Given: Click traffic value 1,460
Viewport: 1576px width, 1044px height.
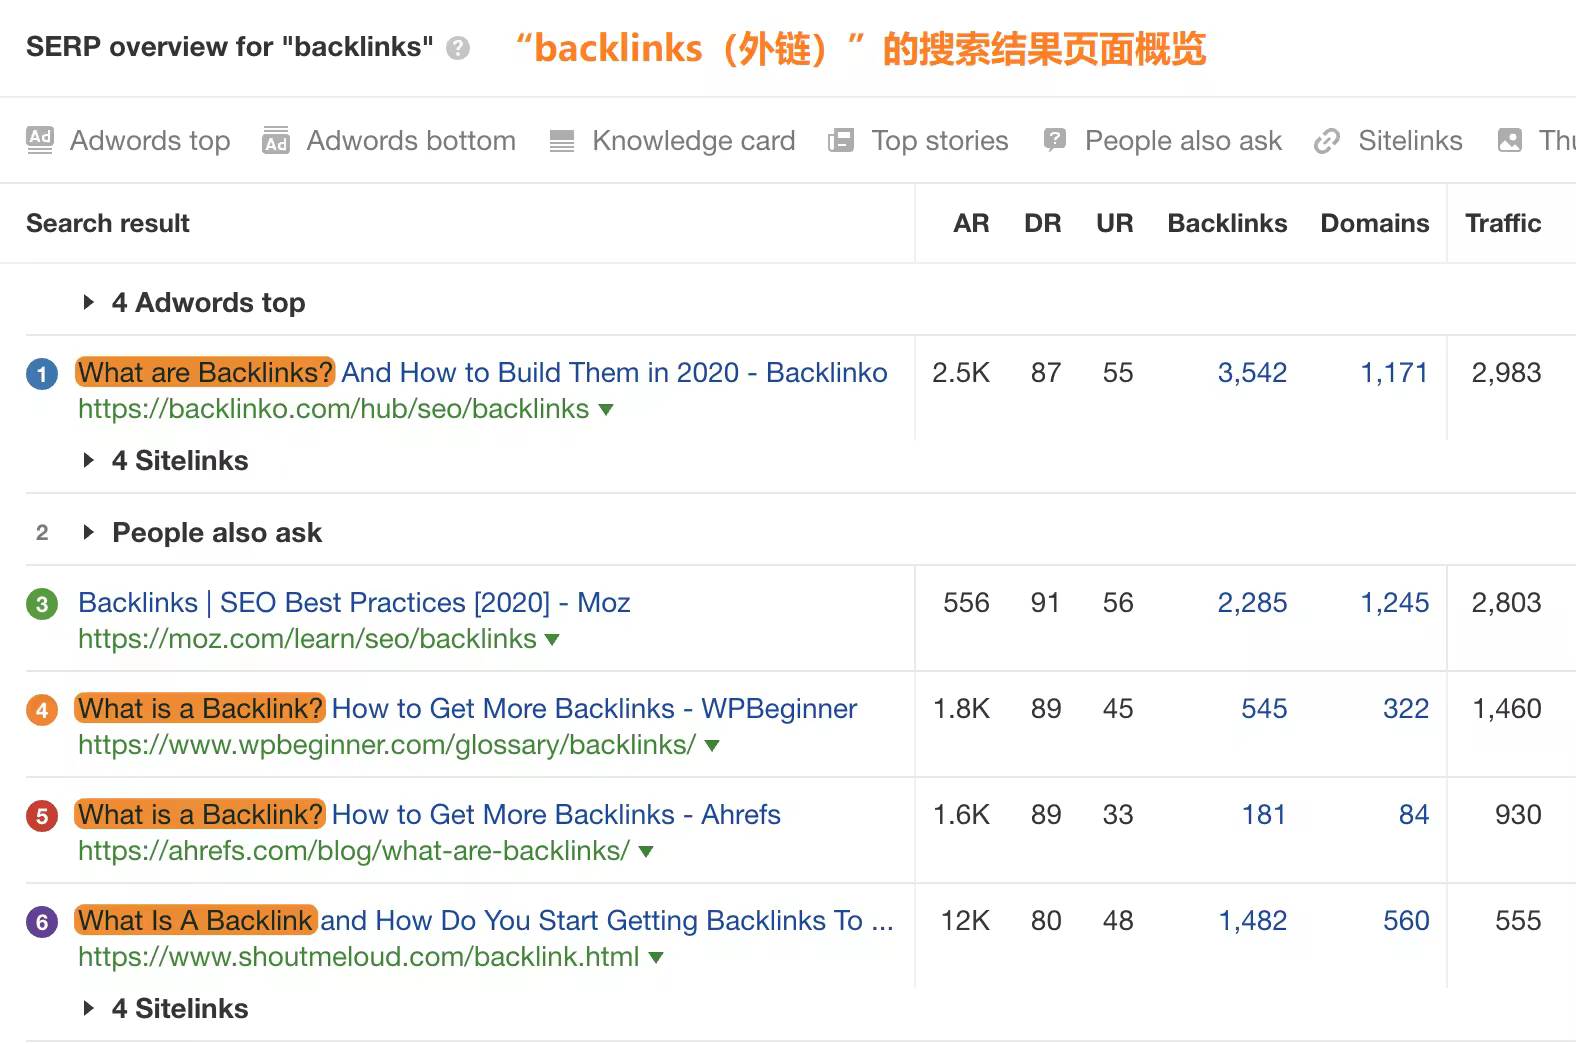Looking at the screenshot, I should click(x=1507, y=709).
